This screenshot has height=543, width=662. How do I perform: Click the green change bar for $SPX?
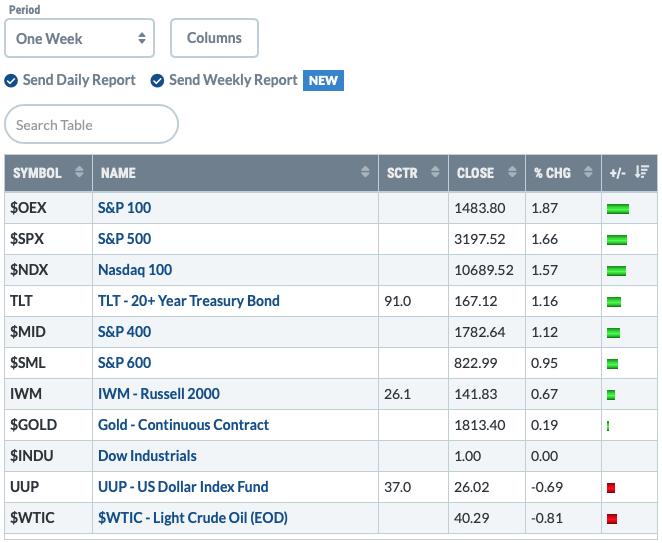617,240
